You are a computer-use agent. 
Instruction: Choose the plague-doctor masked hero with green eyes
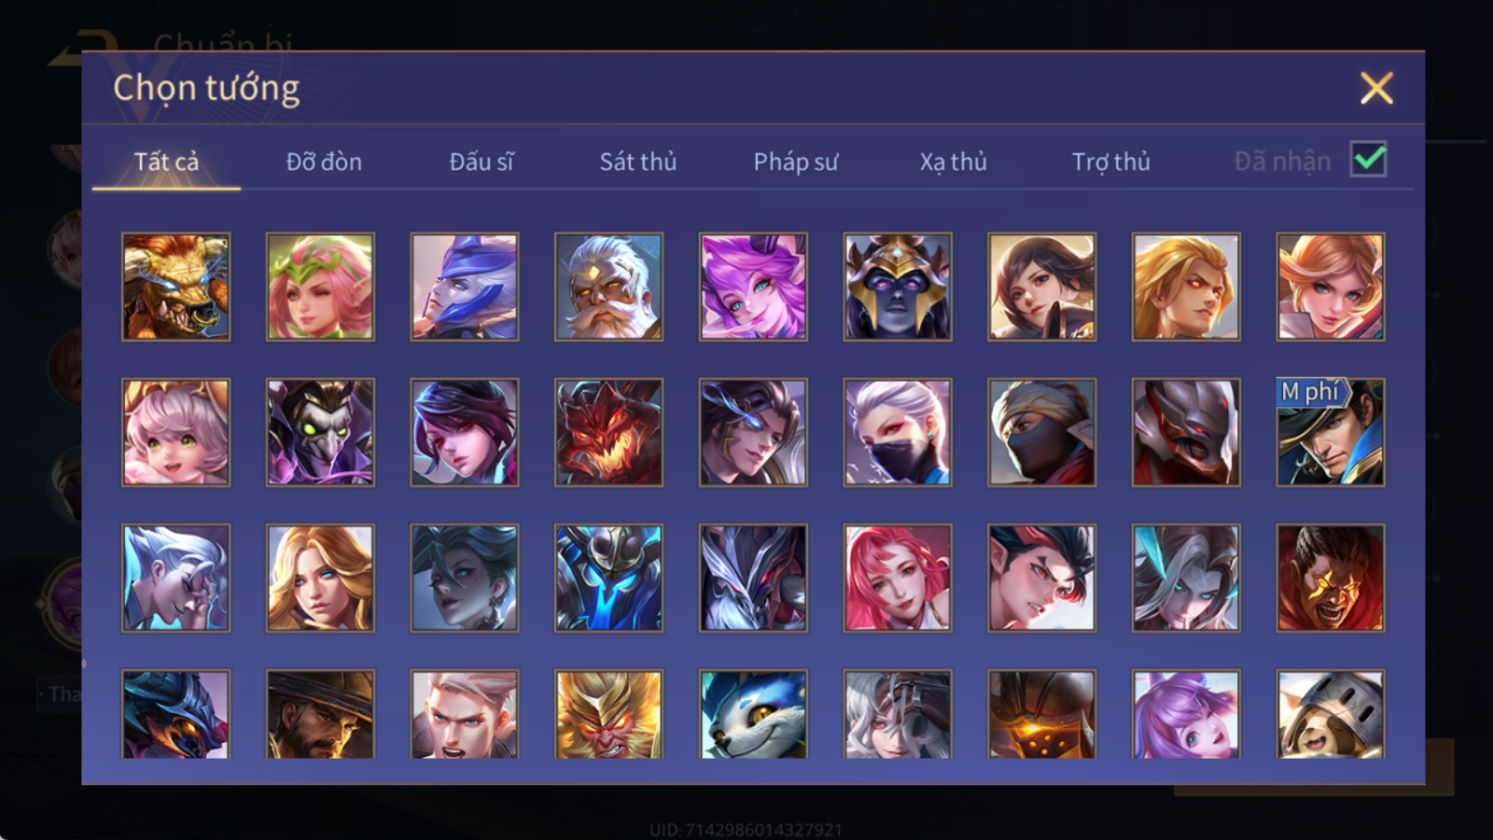click(x=320, y=432)
